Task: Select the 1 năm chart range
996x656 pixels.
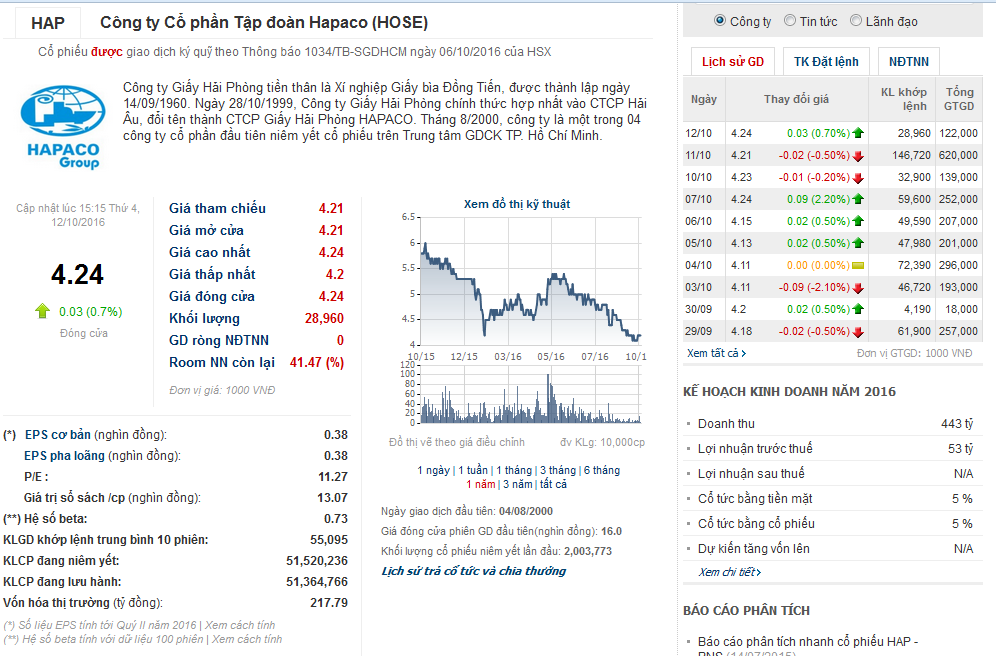Action: pyautogui.click(x=480, y=484)
